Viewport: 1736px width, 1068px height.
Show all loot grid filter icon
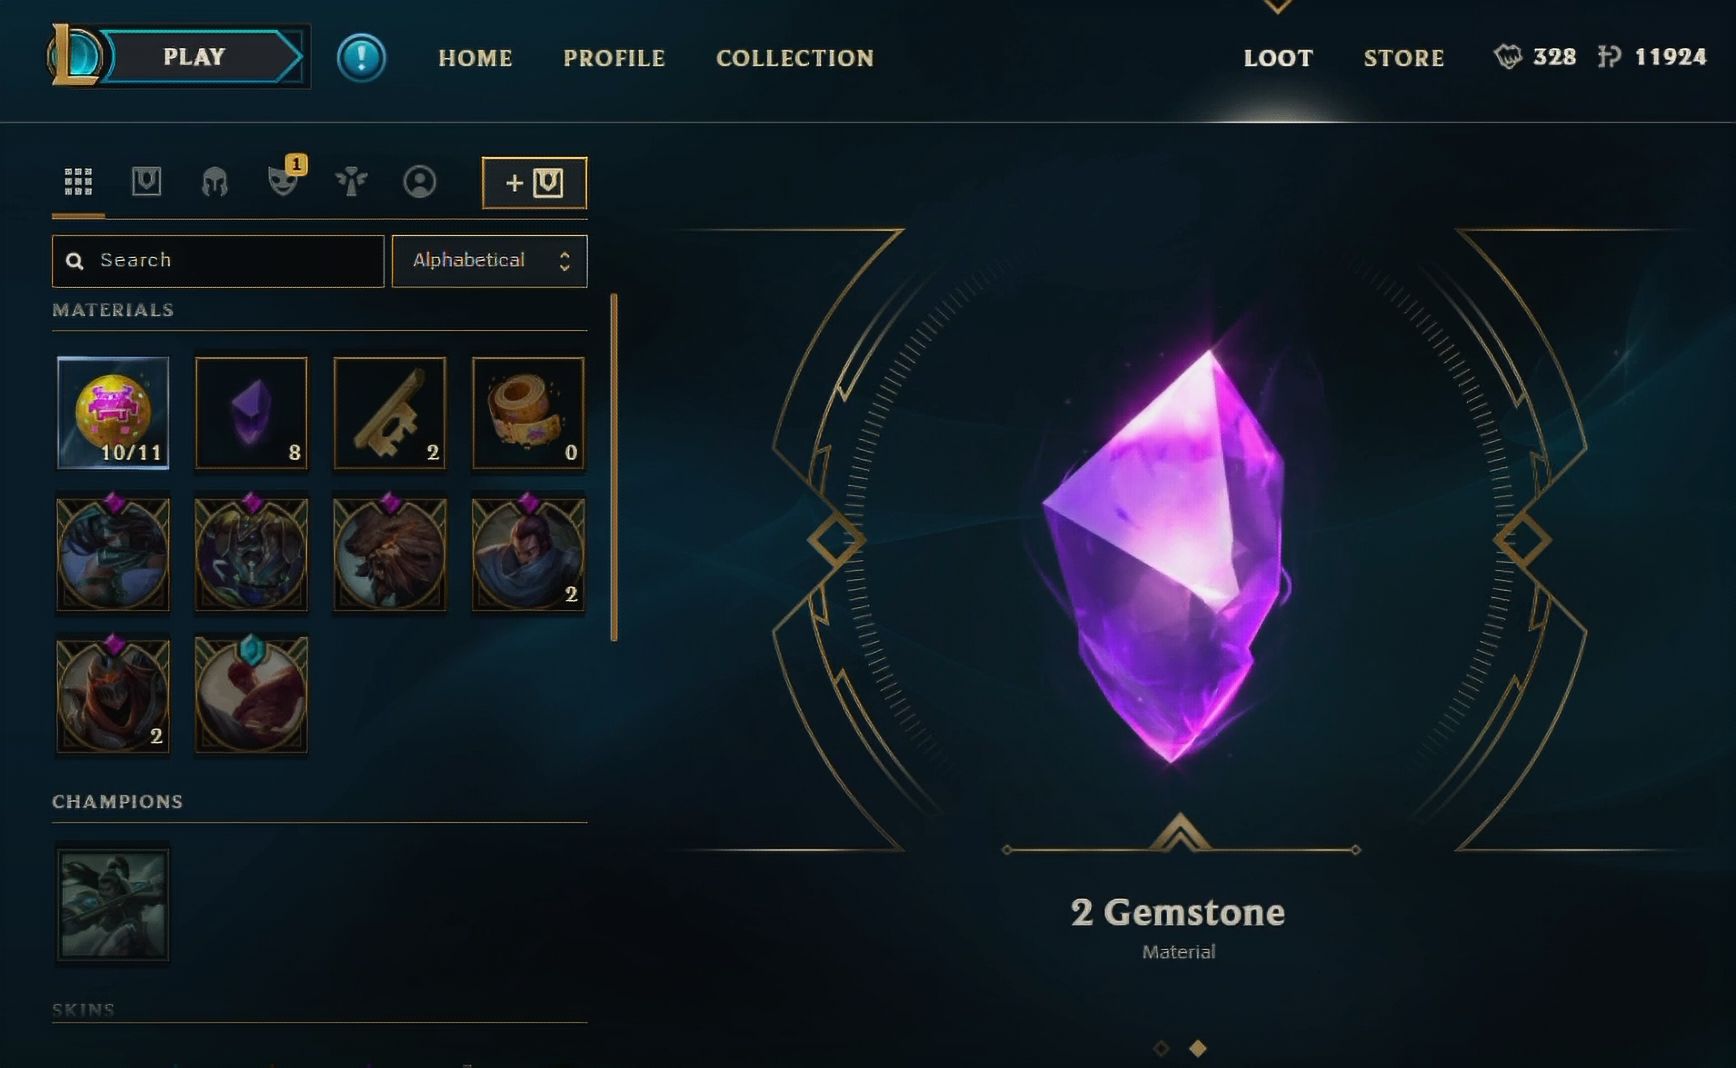pyautogui.click(x=78, y=182)
